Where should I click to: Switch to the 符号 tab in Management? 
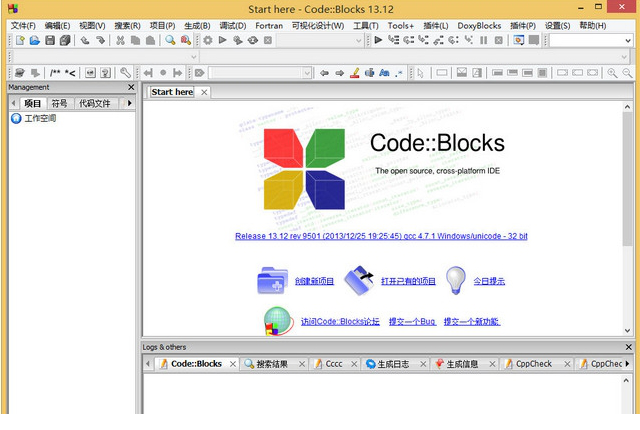point(59,103)
